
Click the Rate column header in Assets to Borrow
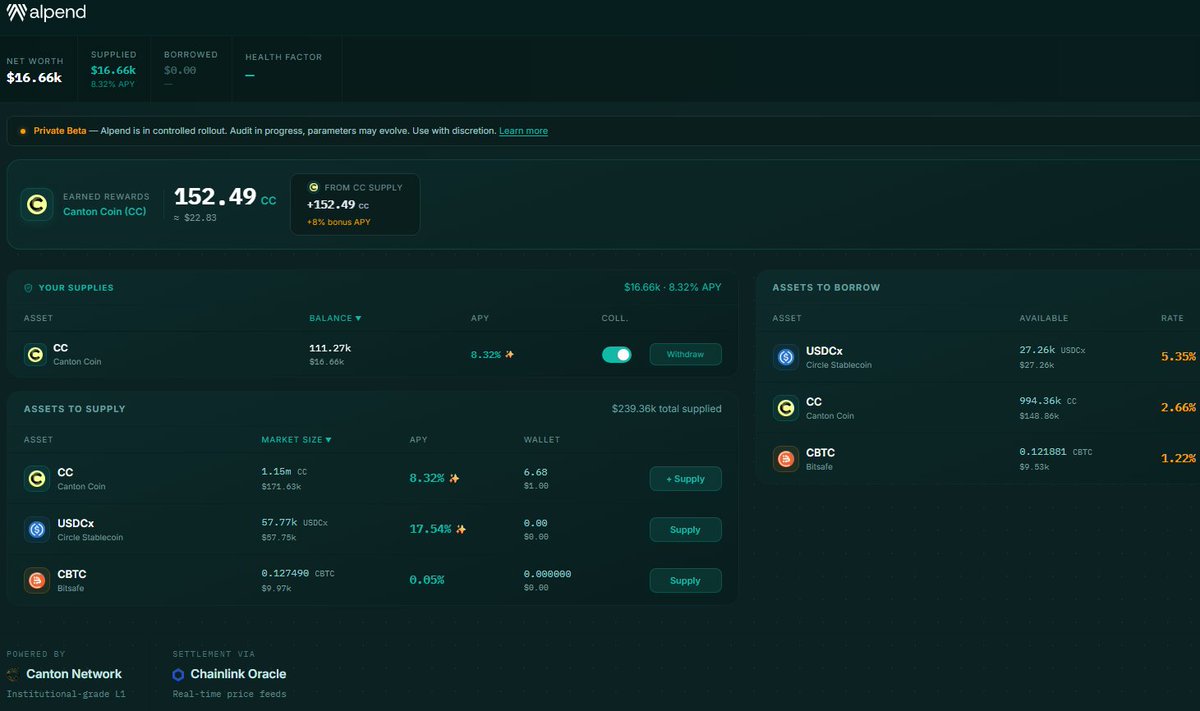point(1173,318)
